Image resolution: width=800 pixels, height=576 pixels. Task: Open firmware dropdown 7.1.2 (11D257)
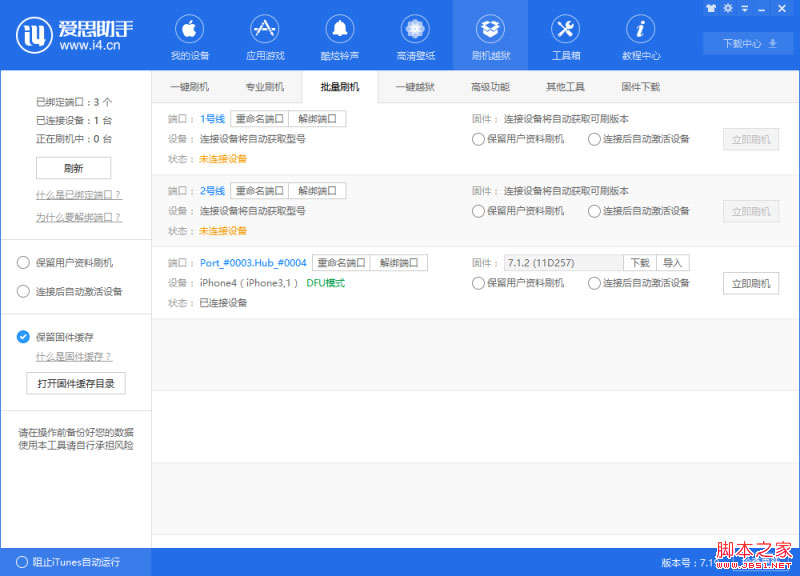[564, 263]
